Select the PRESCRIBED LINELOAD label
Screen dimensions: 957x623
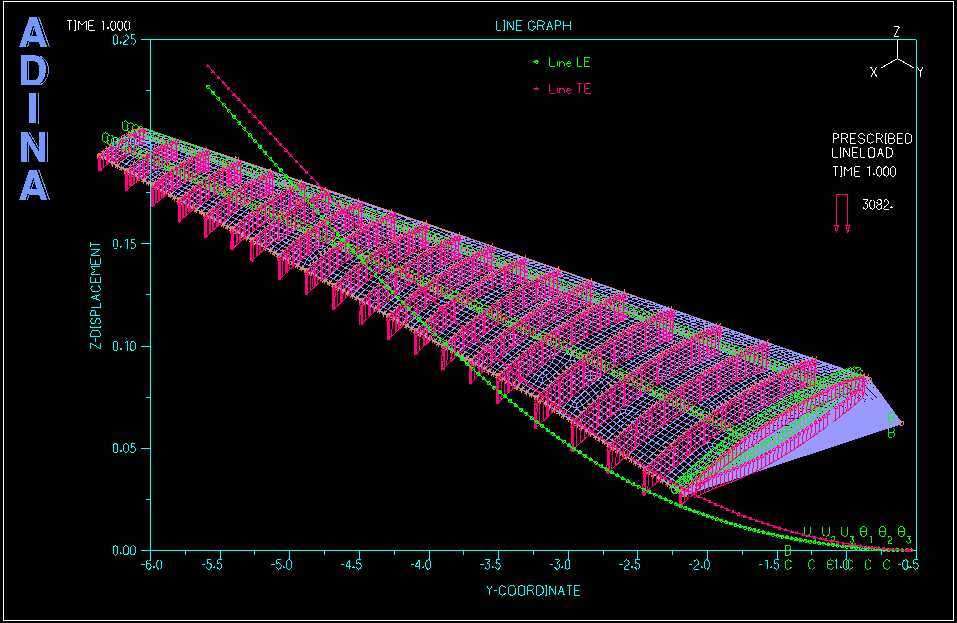[871, 146]
